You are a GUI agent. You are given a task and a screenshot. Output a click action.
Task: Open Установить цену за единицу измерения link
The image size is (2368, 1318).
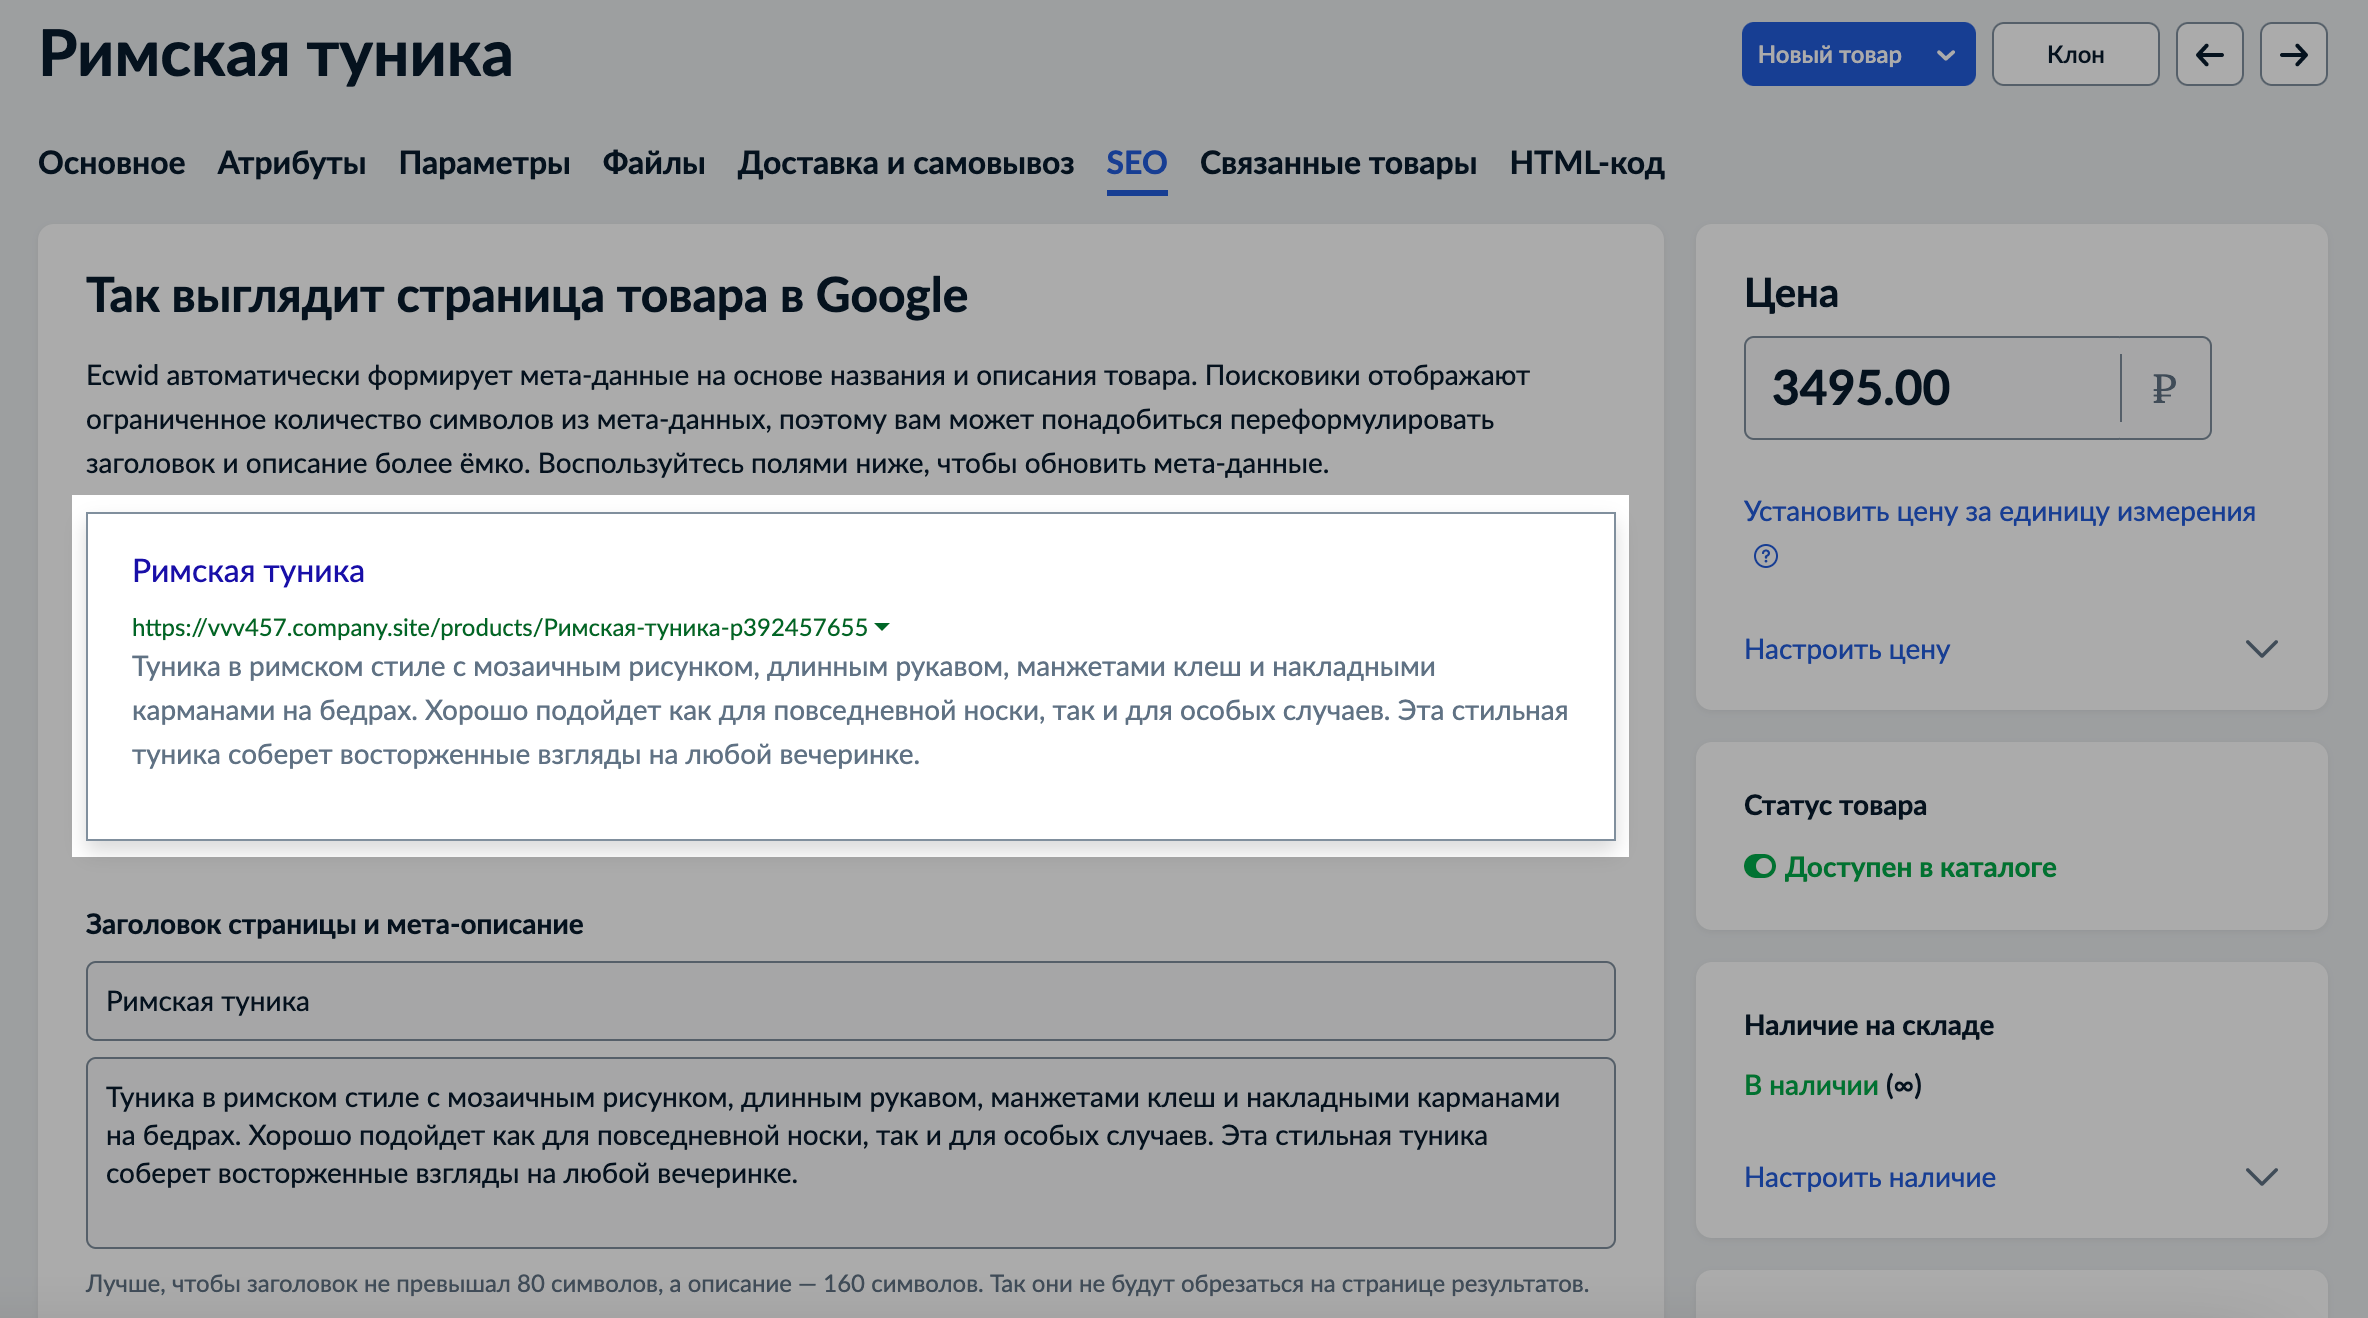[1999, 512]
